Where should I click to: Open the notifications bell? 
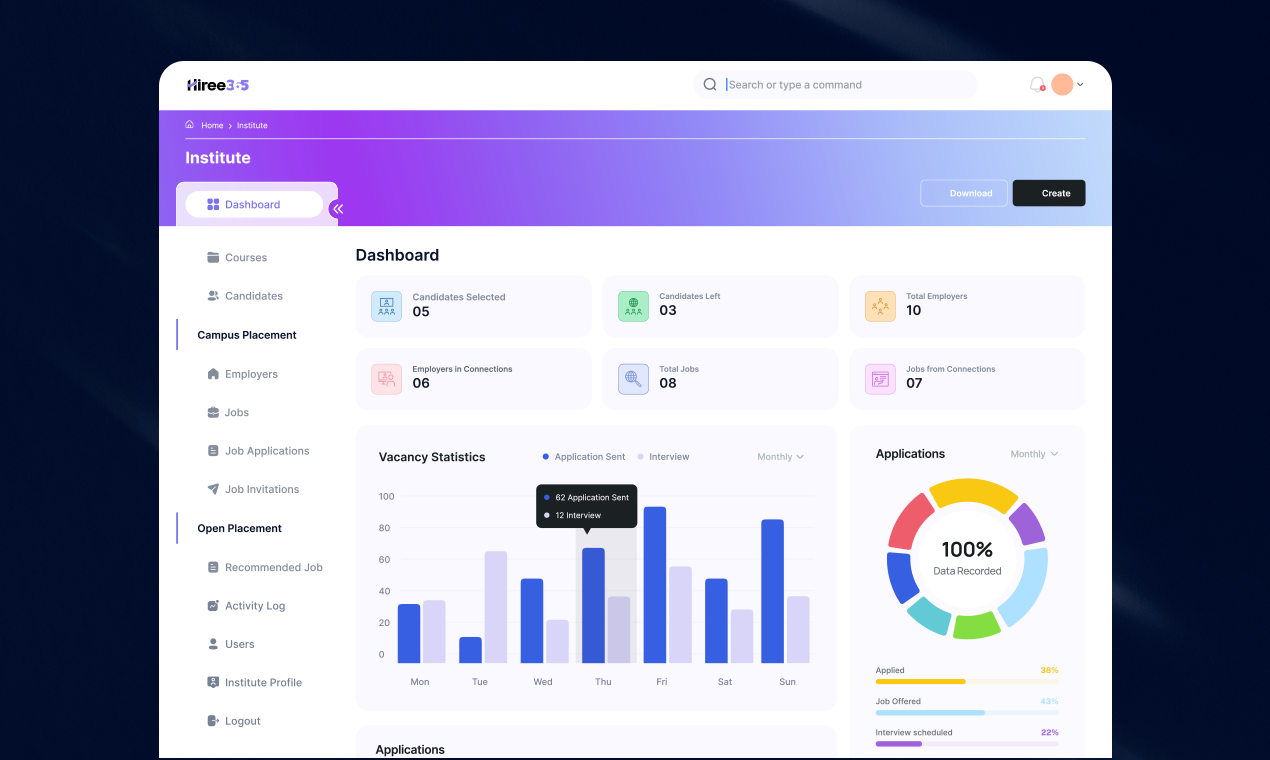coord(1037,85)
